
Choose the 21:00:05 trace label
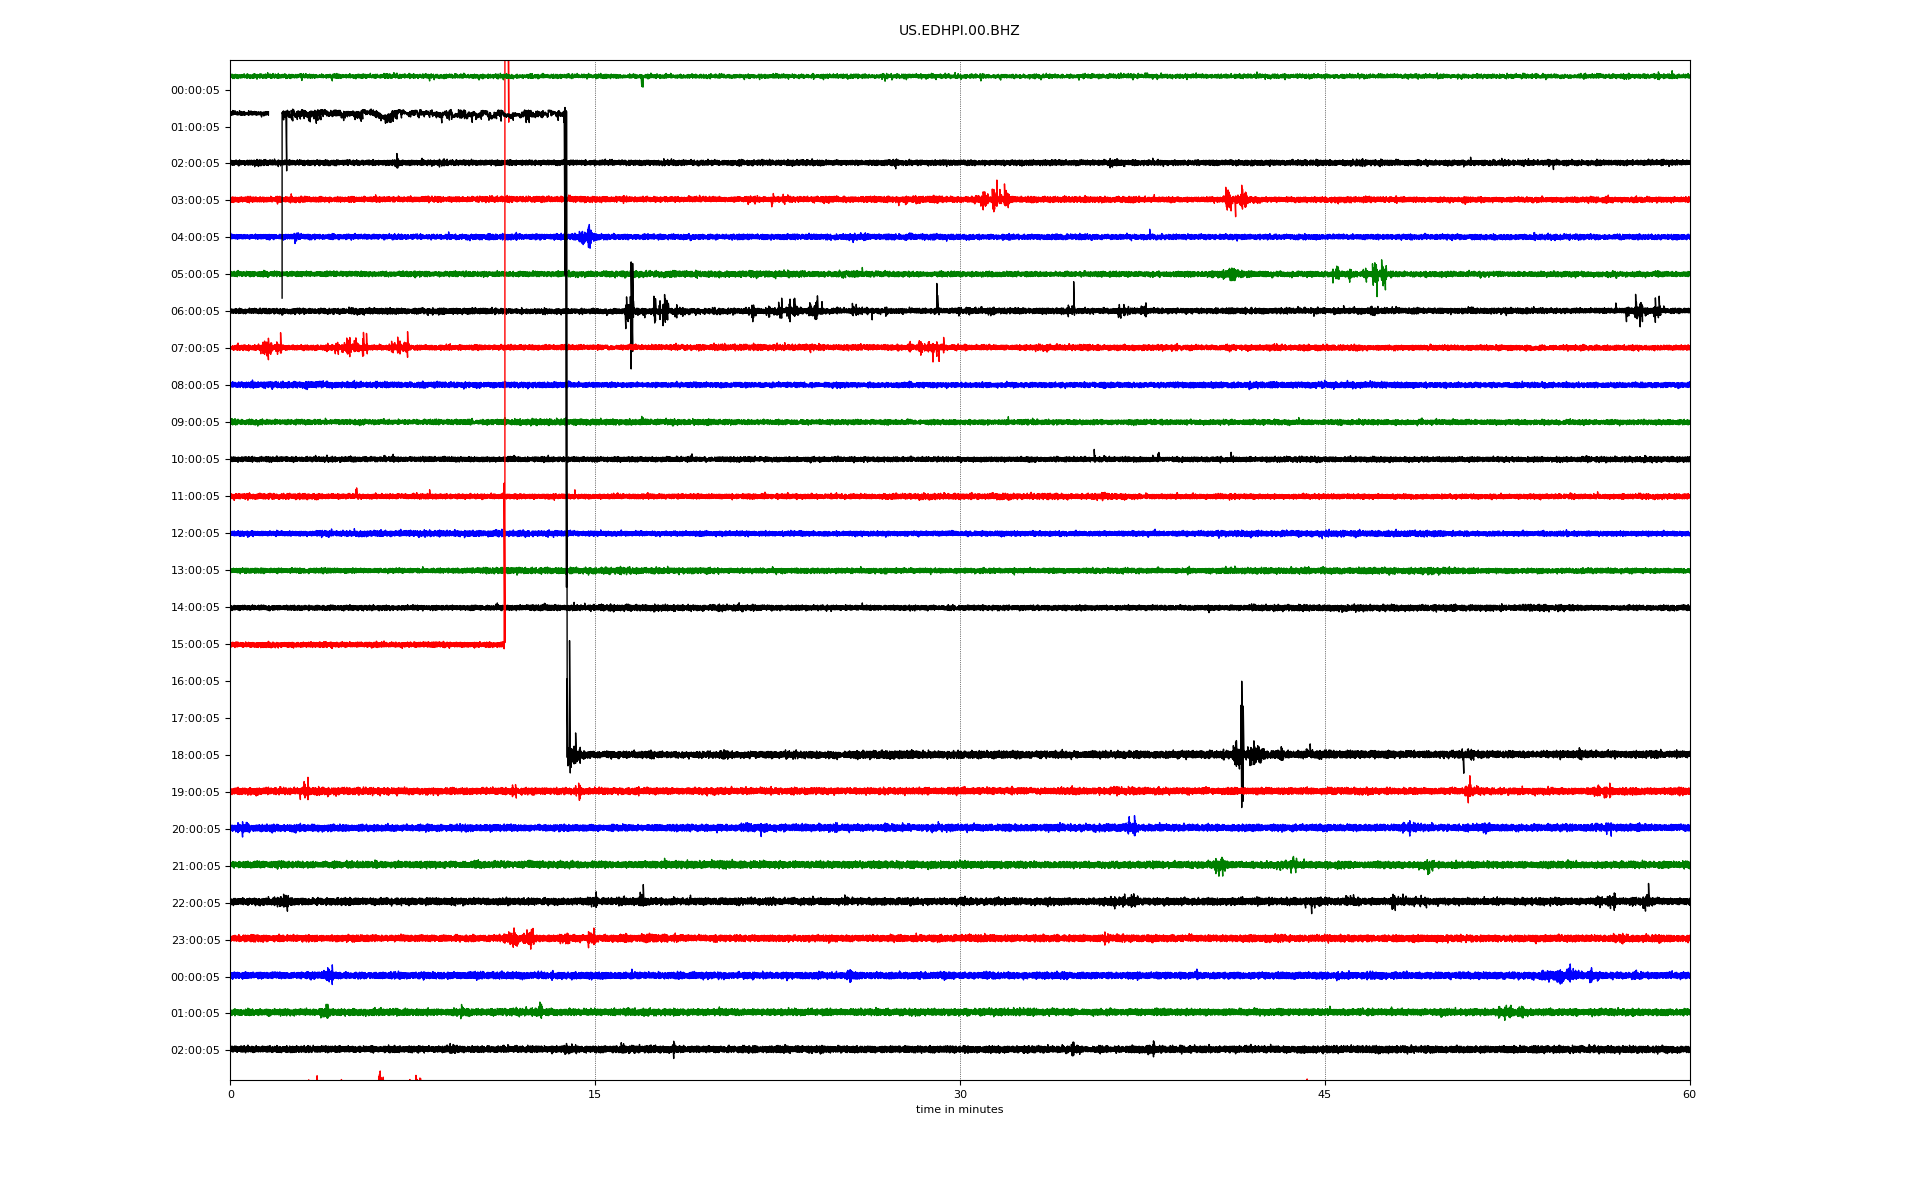coord(195,867)
